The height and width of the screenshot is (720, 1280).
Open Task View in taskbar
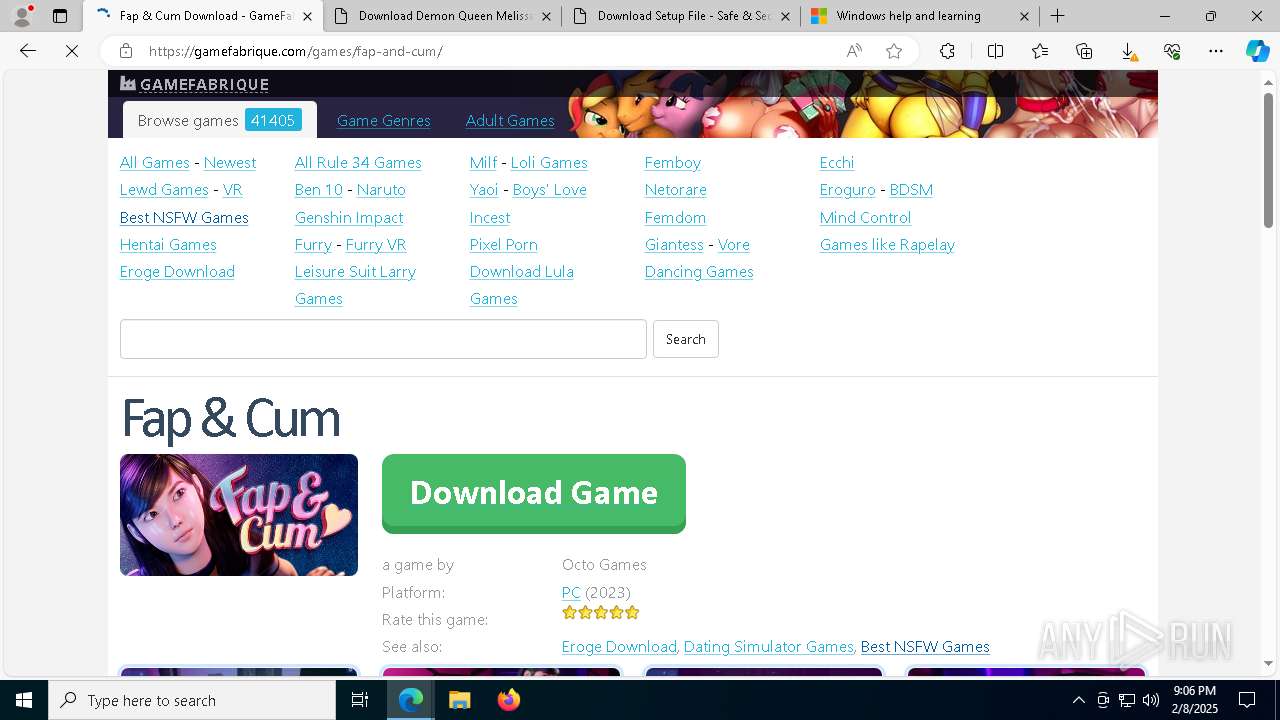pyautogui.click(x=360, y=700)
